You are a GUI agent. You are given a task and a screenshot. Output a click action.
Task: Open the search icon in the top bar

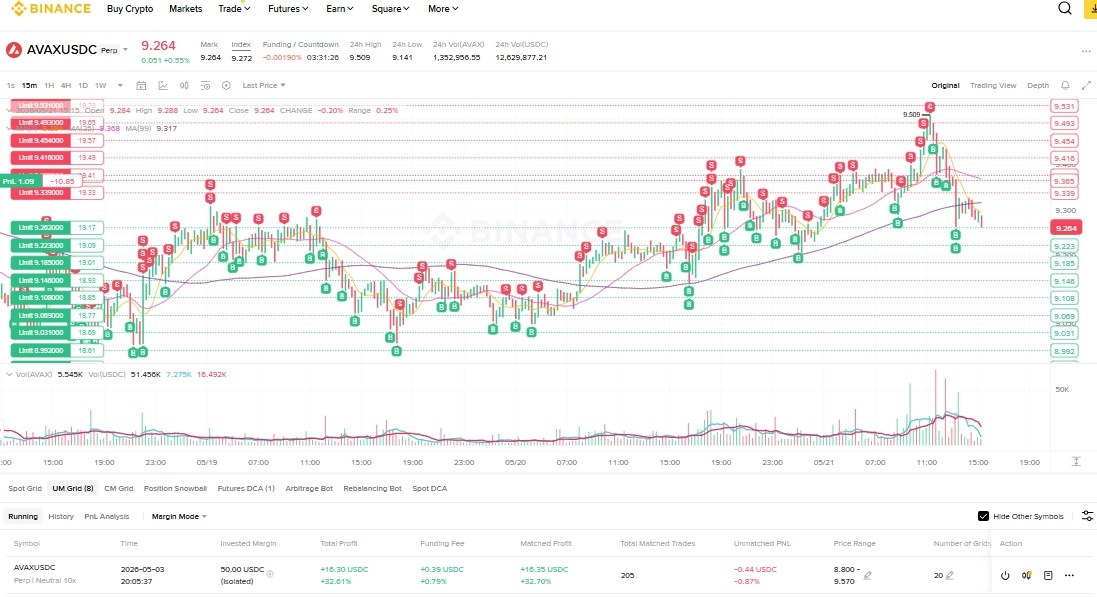[1064, 8]
